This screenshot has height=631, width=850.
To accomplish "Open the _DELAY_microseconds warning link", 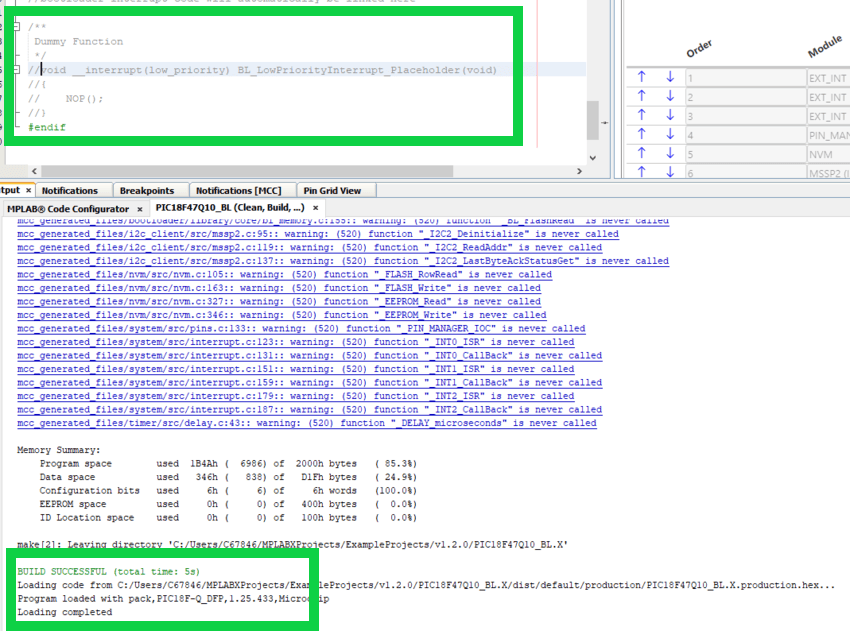I will click(306, 423).
